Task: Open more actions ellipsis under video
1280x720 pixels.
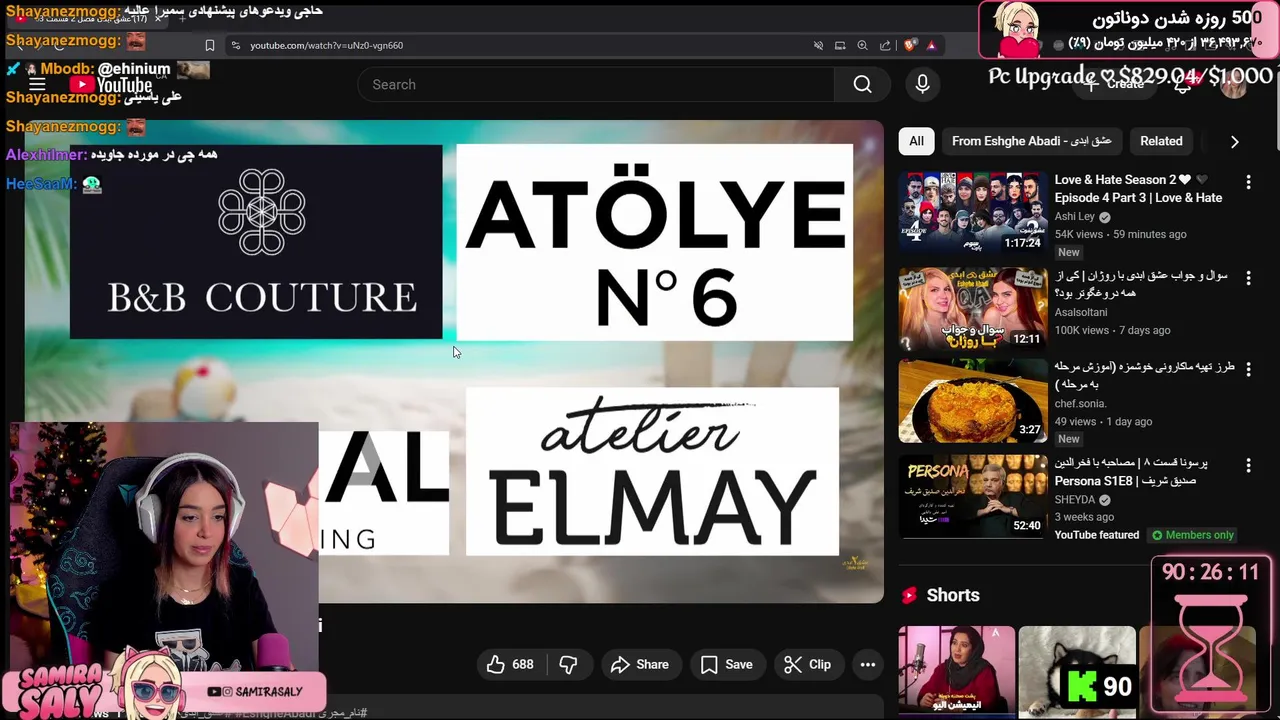Action: (x=868, y=664)
